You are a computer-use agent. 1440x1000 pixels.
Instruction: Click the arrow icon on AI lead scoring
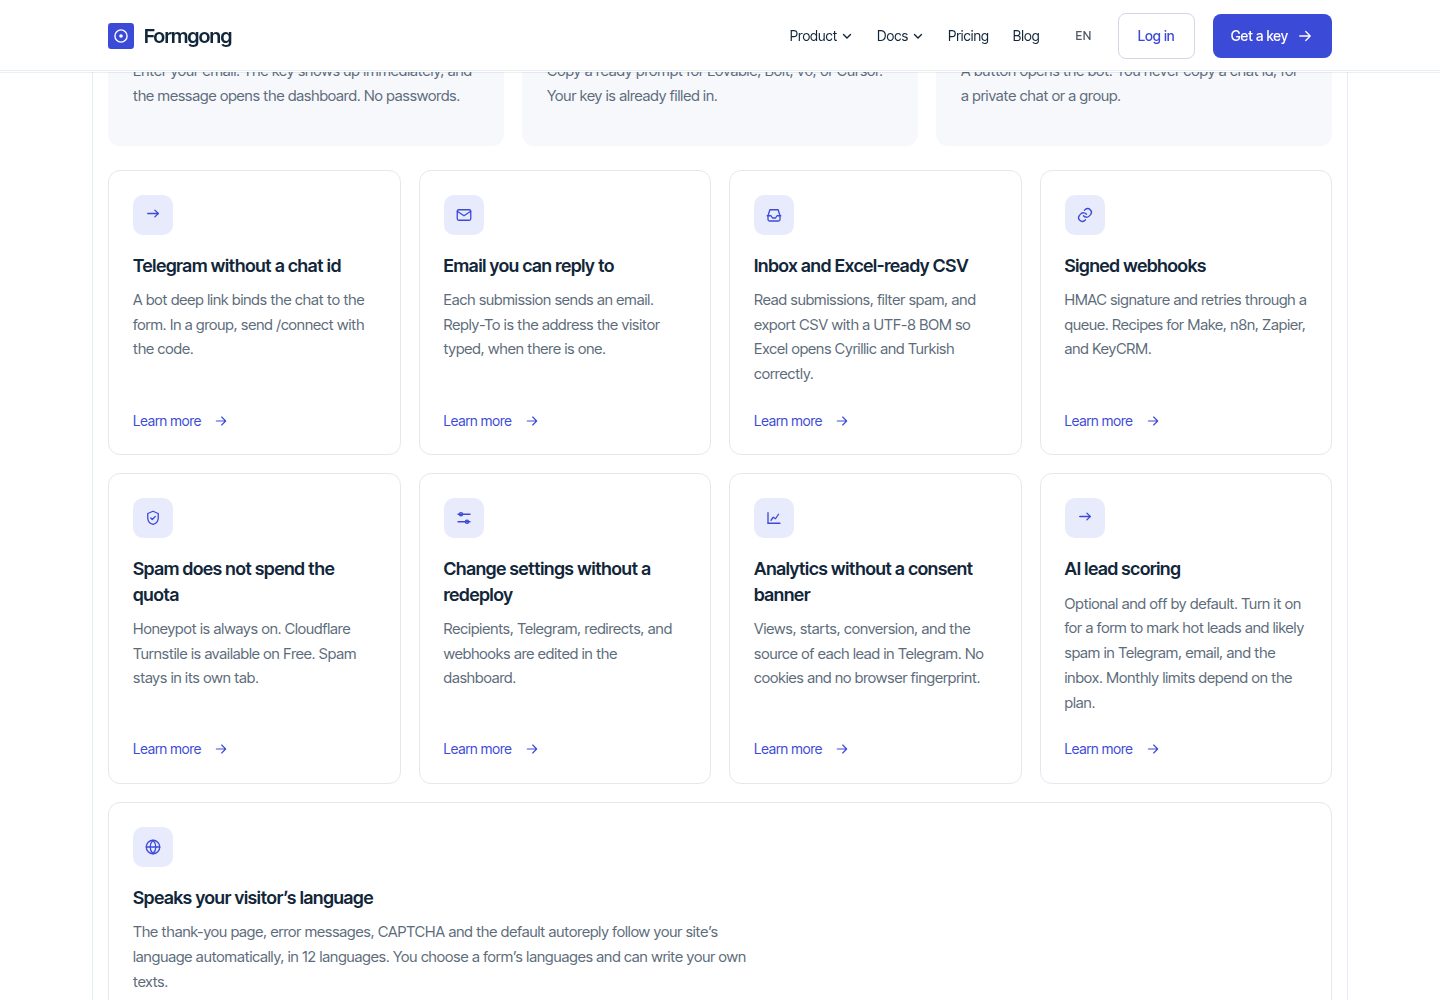(1085, 517)
